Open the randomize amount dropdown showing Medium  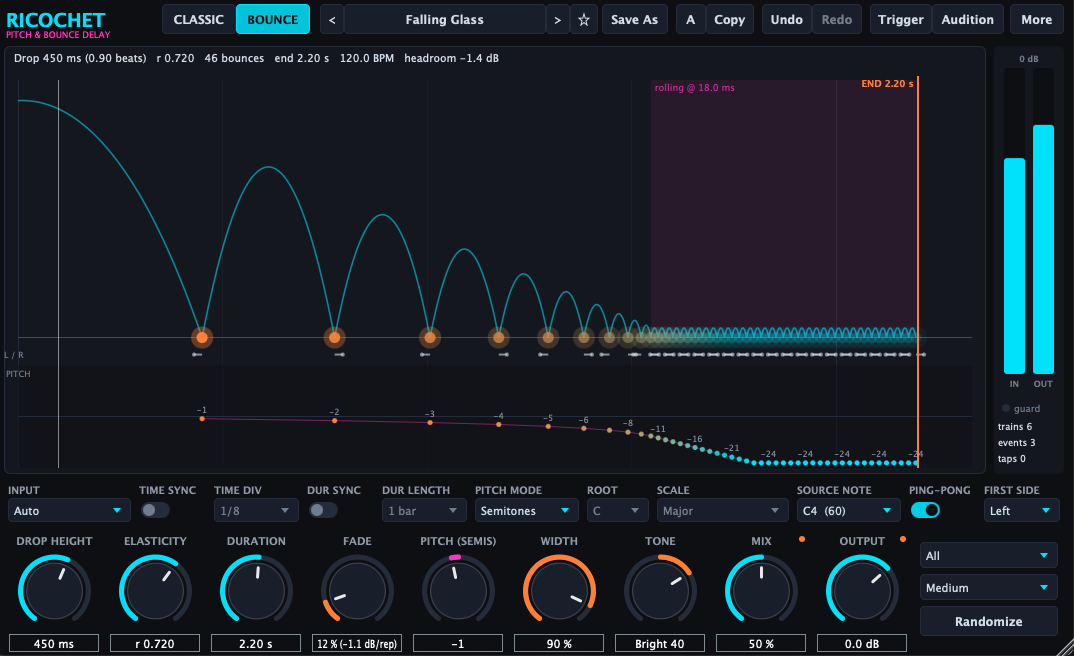(988, 588)
